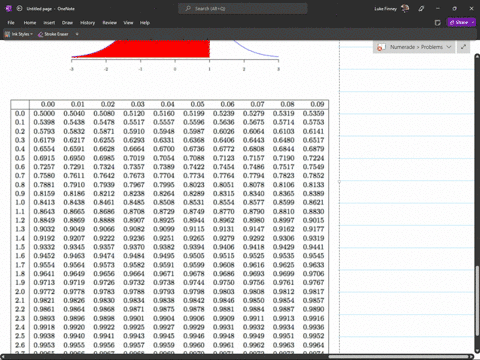Click the cell value 0.9772
480x360 pixels.
coord(44,292)
